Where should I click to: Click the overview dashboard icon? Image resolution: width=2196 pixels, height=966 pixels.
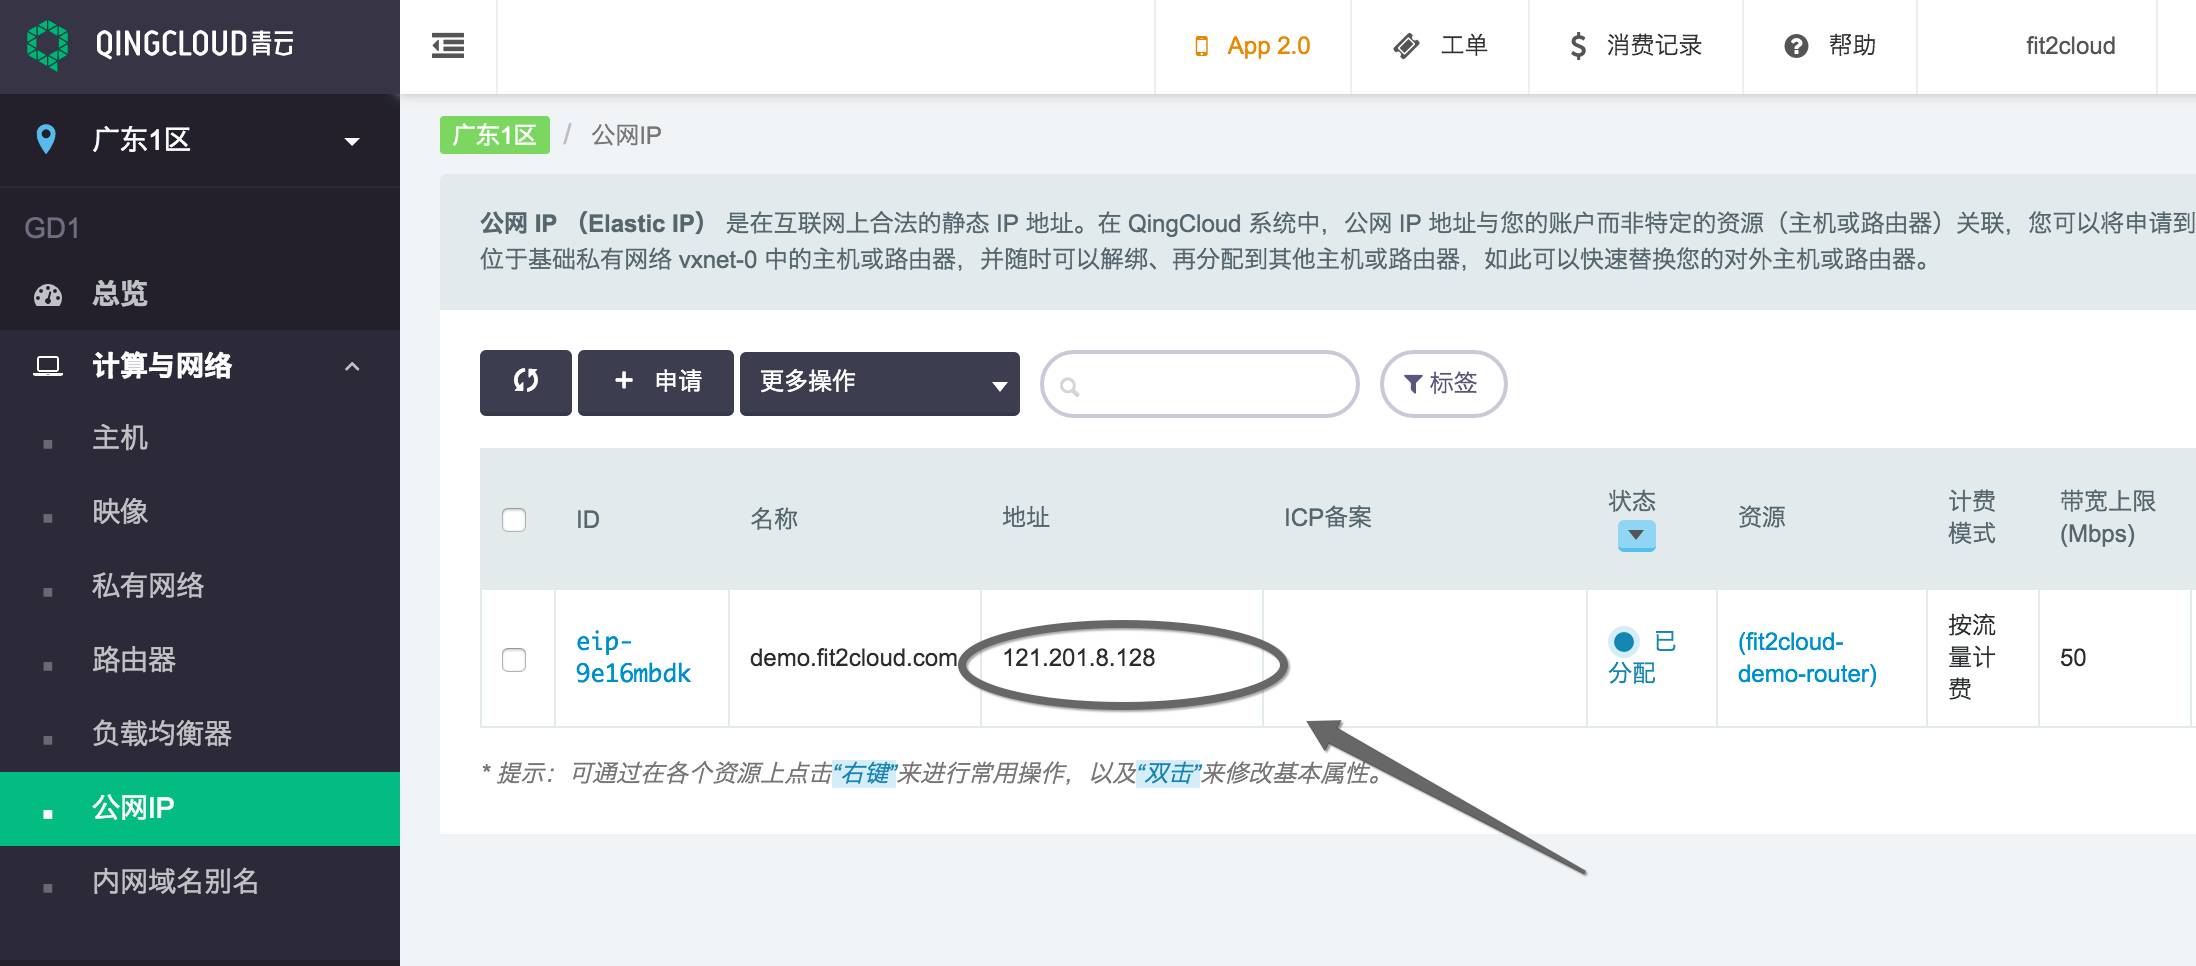pyautogui.click(x=48, y=295)
